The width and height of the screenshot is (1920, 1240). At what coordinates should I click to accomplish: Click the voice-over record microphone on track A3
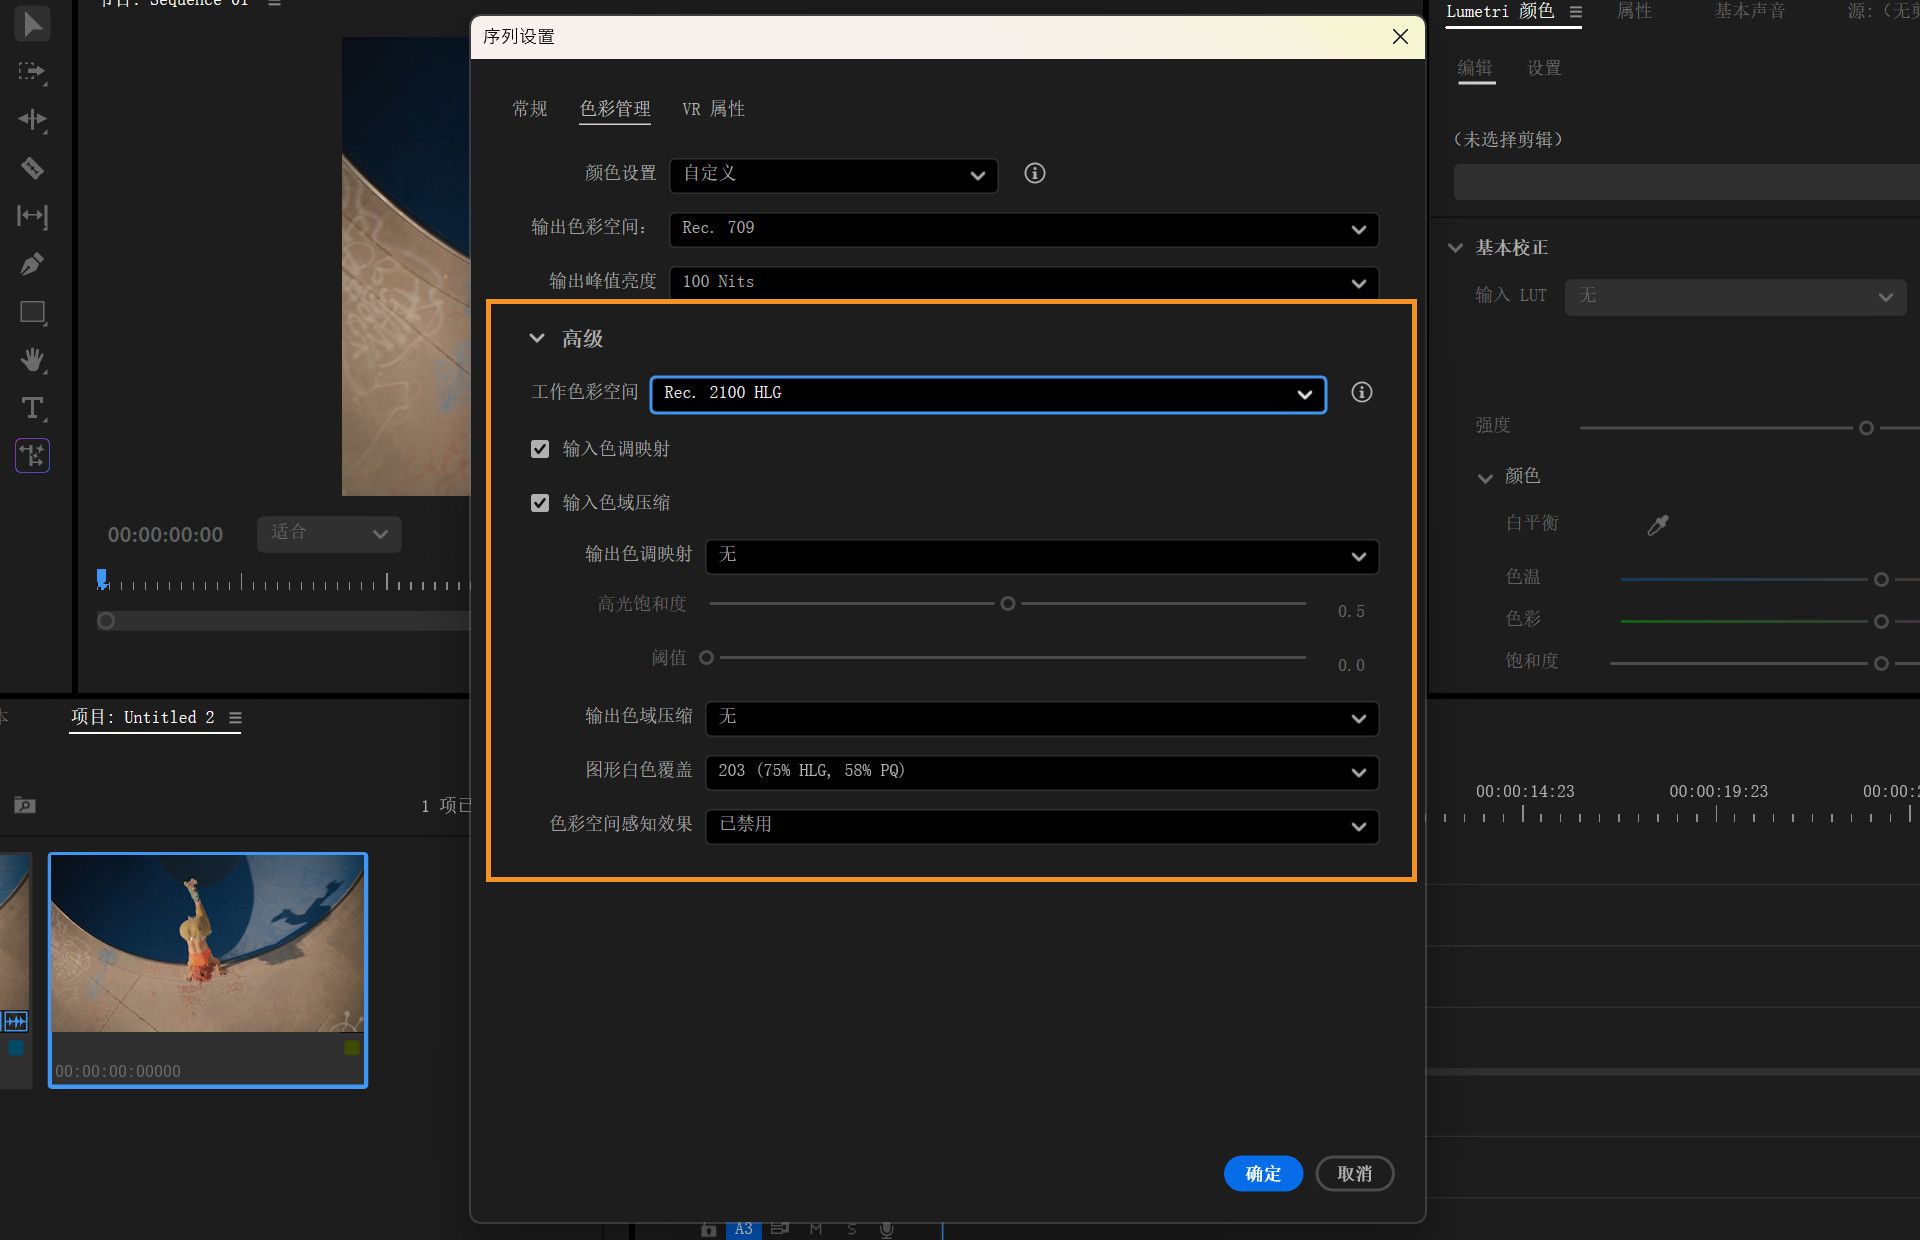[x=887, y=1229]
